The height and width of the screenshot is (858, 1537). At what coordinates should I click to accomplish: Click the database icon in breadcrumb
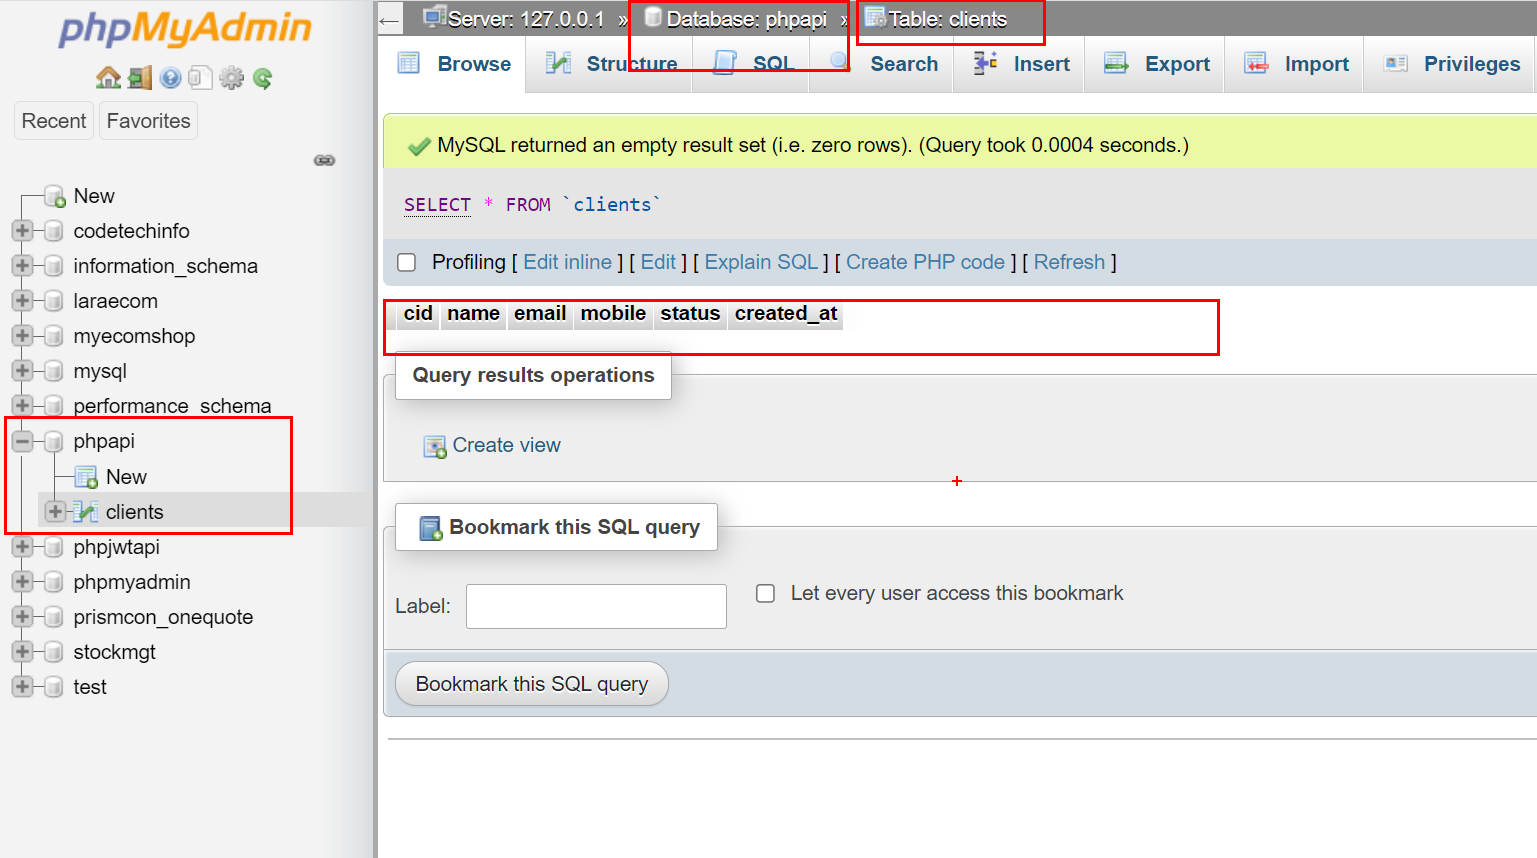[x=653, y=17]
